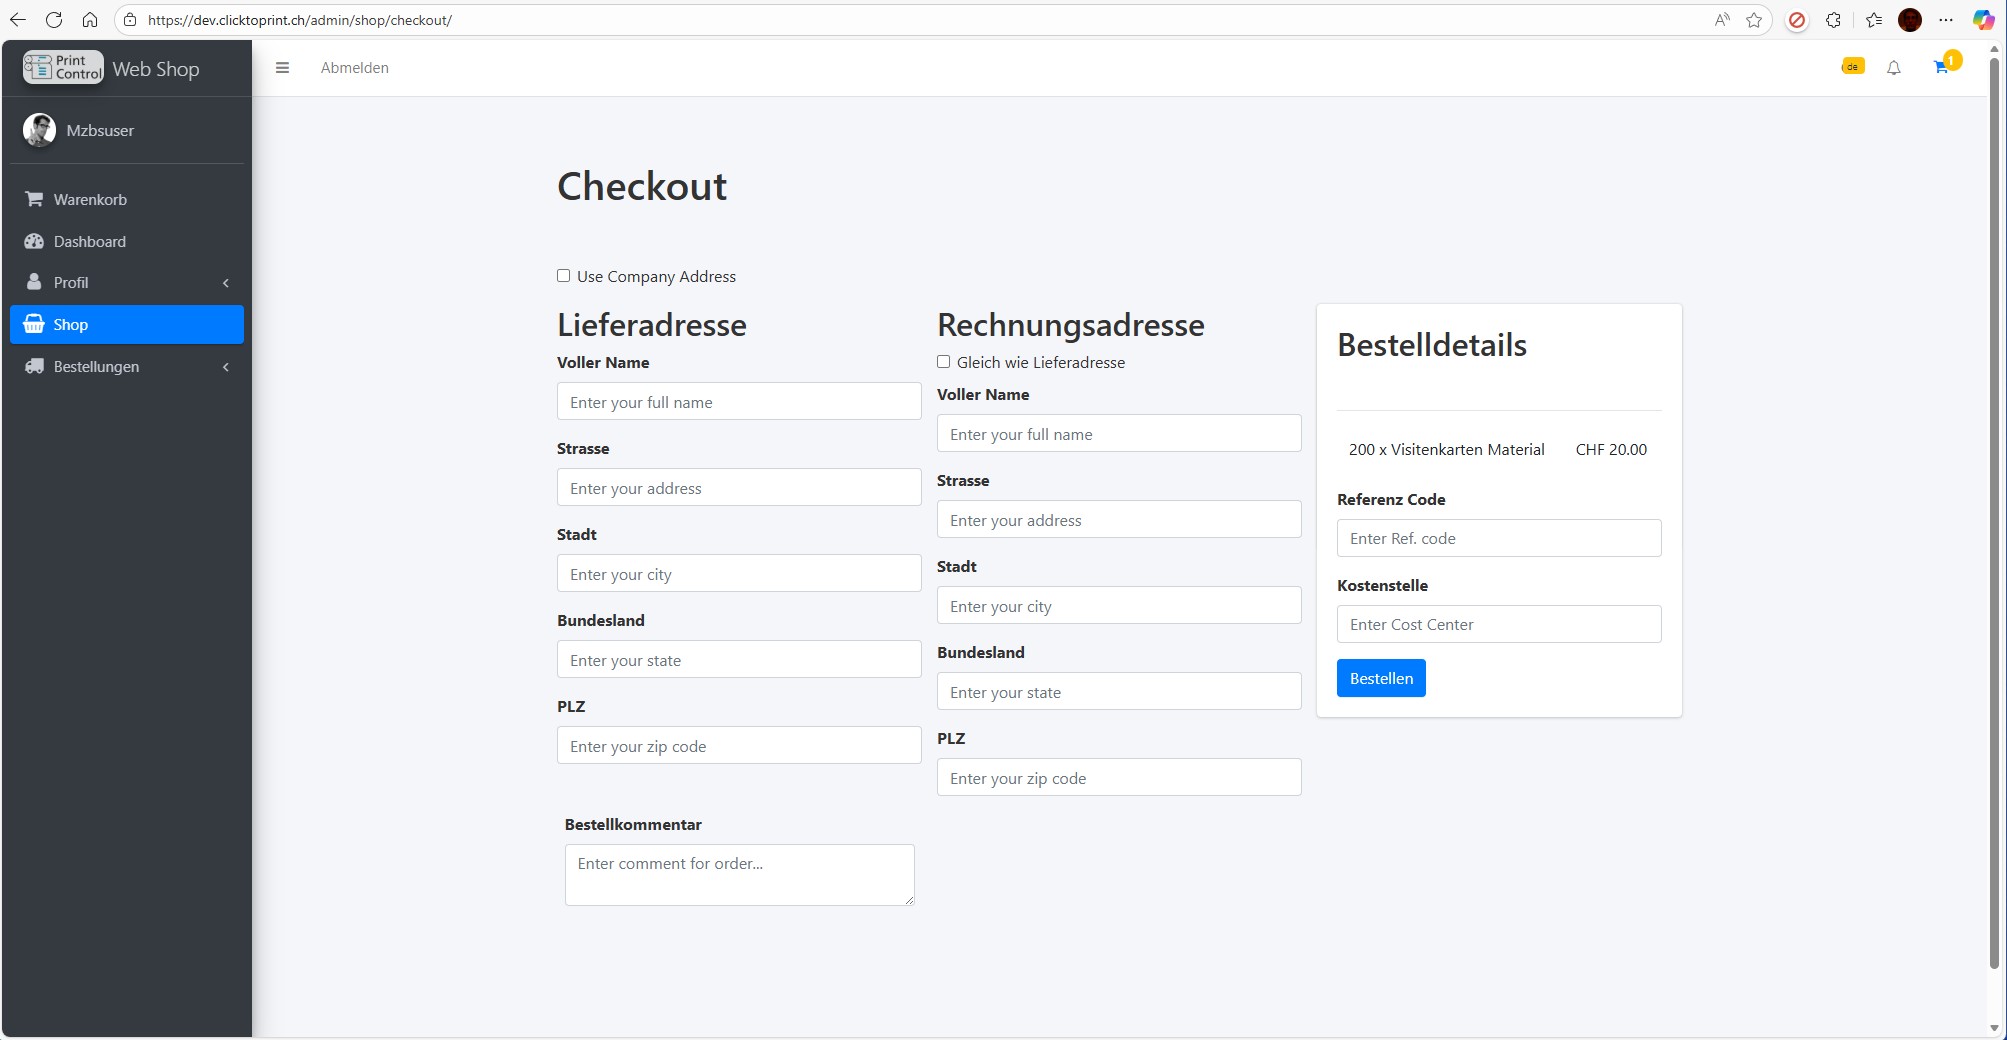Click the page vertical scrollbar
This screenshot has width=2007, height=1040.
[x=1994, y=500]
